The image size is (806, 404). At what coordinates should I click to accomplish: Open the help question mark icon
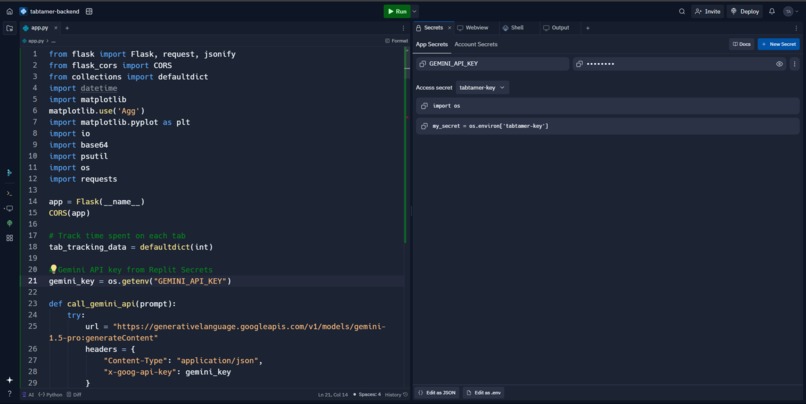click(9, 394)
